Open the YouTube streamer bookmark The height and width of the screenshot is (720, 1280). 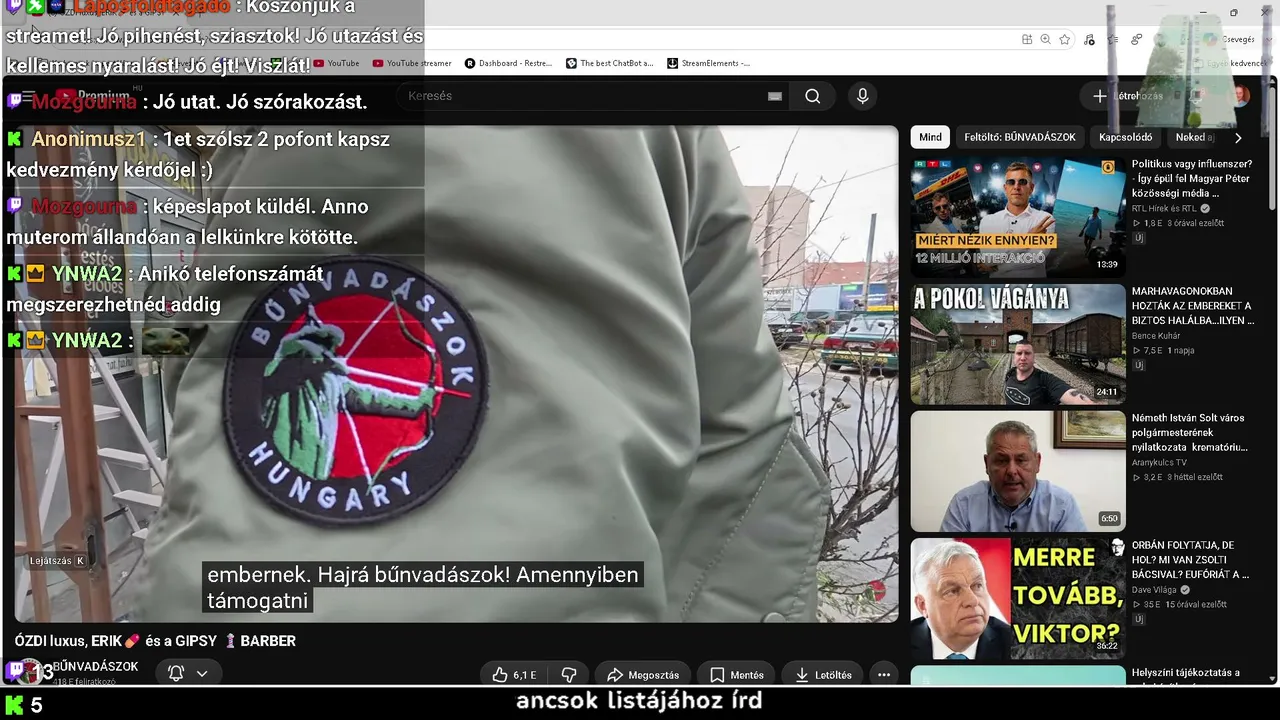[x=412, y=63]
